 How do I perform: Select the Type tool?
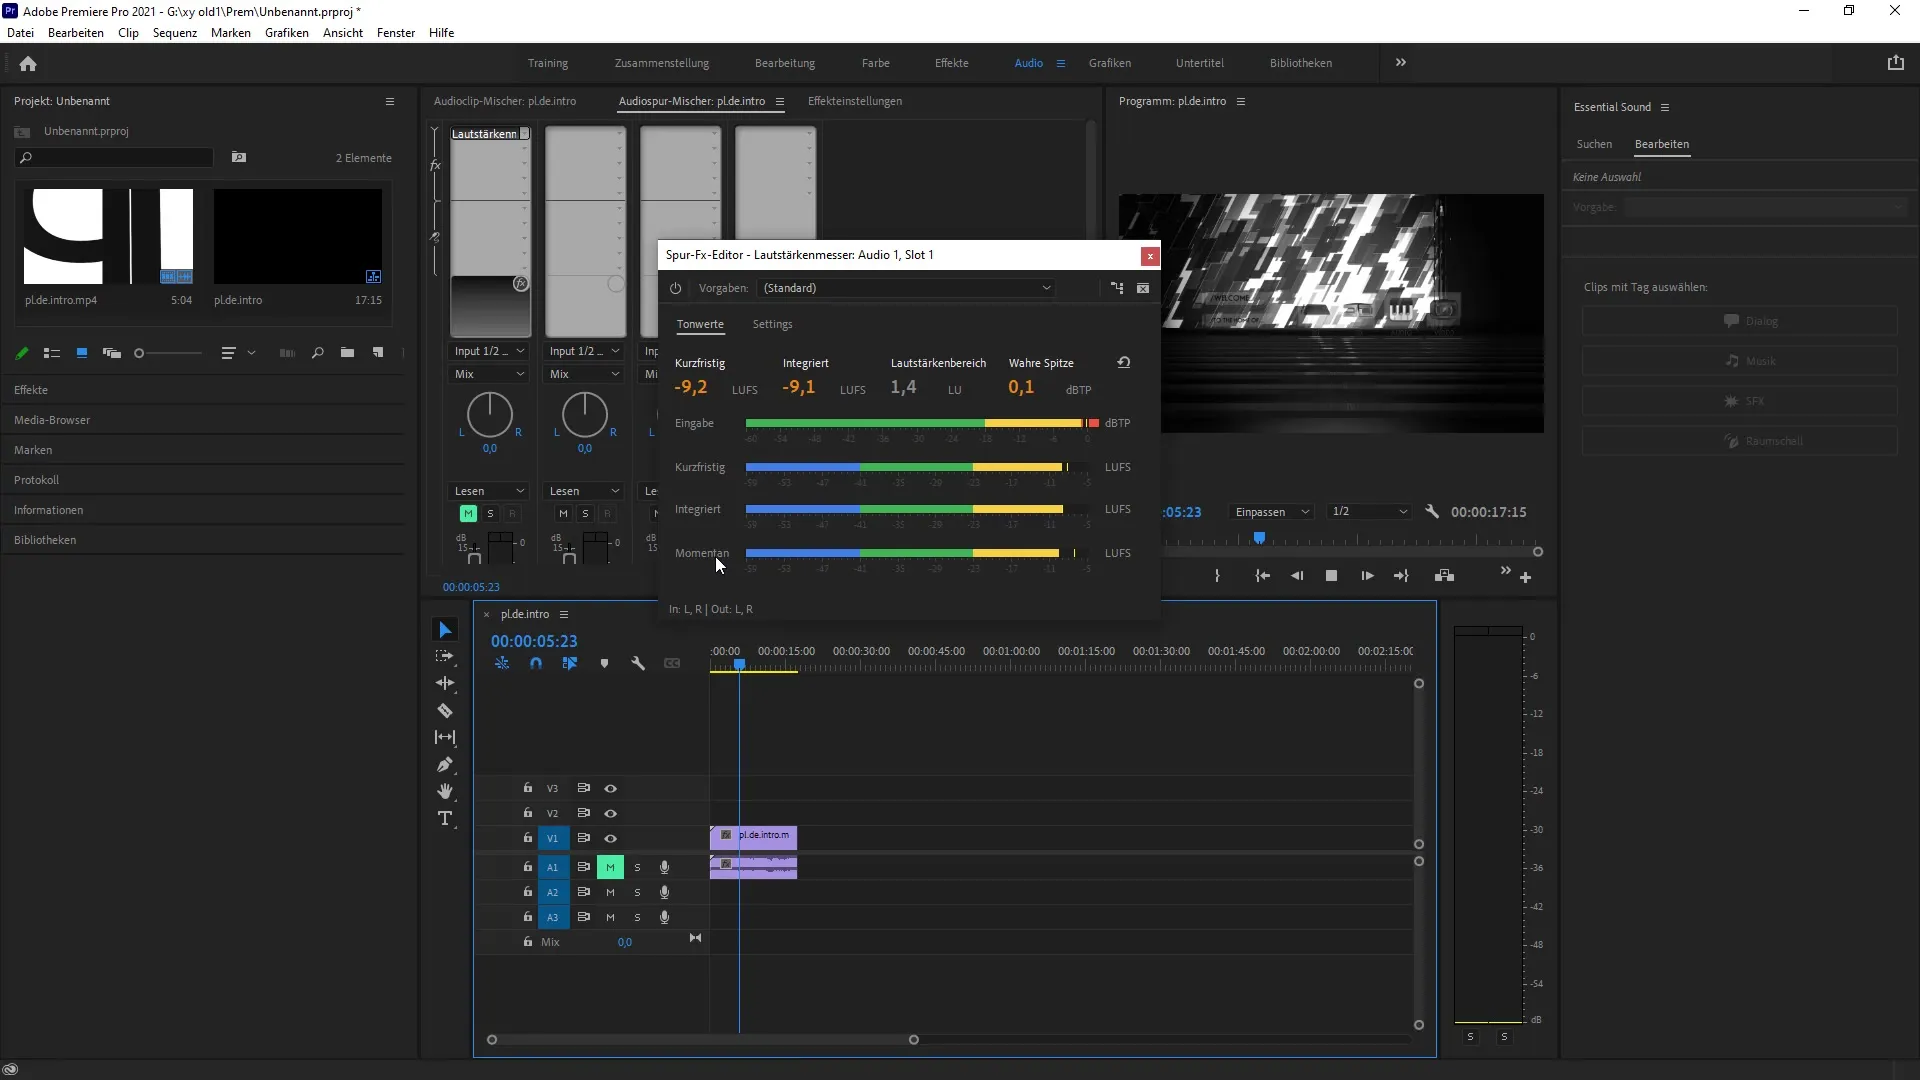445,818
